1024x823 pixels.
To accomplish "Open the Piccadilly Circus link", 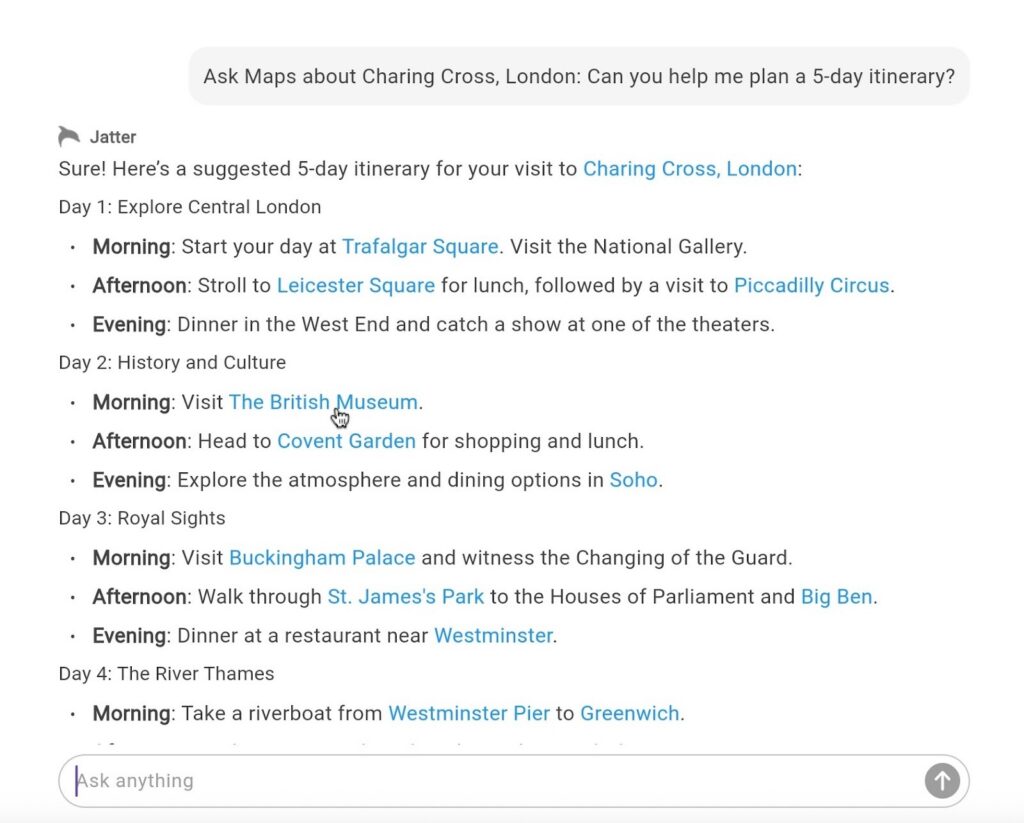I will click(x=811, y=286).
